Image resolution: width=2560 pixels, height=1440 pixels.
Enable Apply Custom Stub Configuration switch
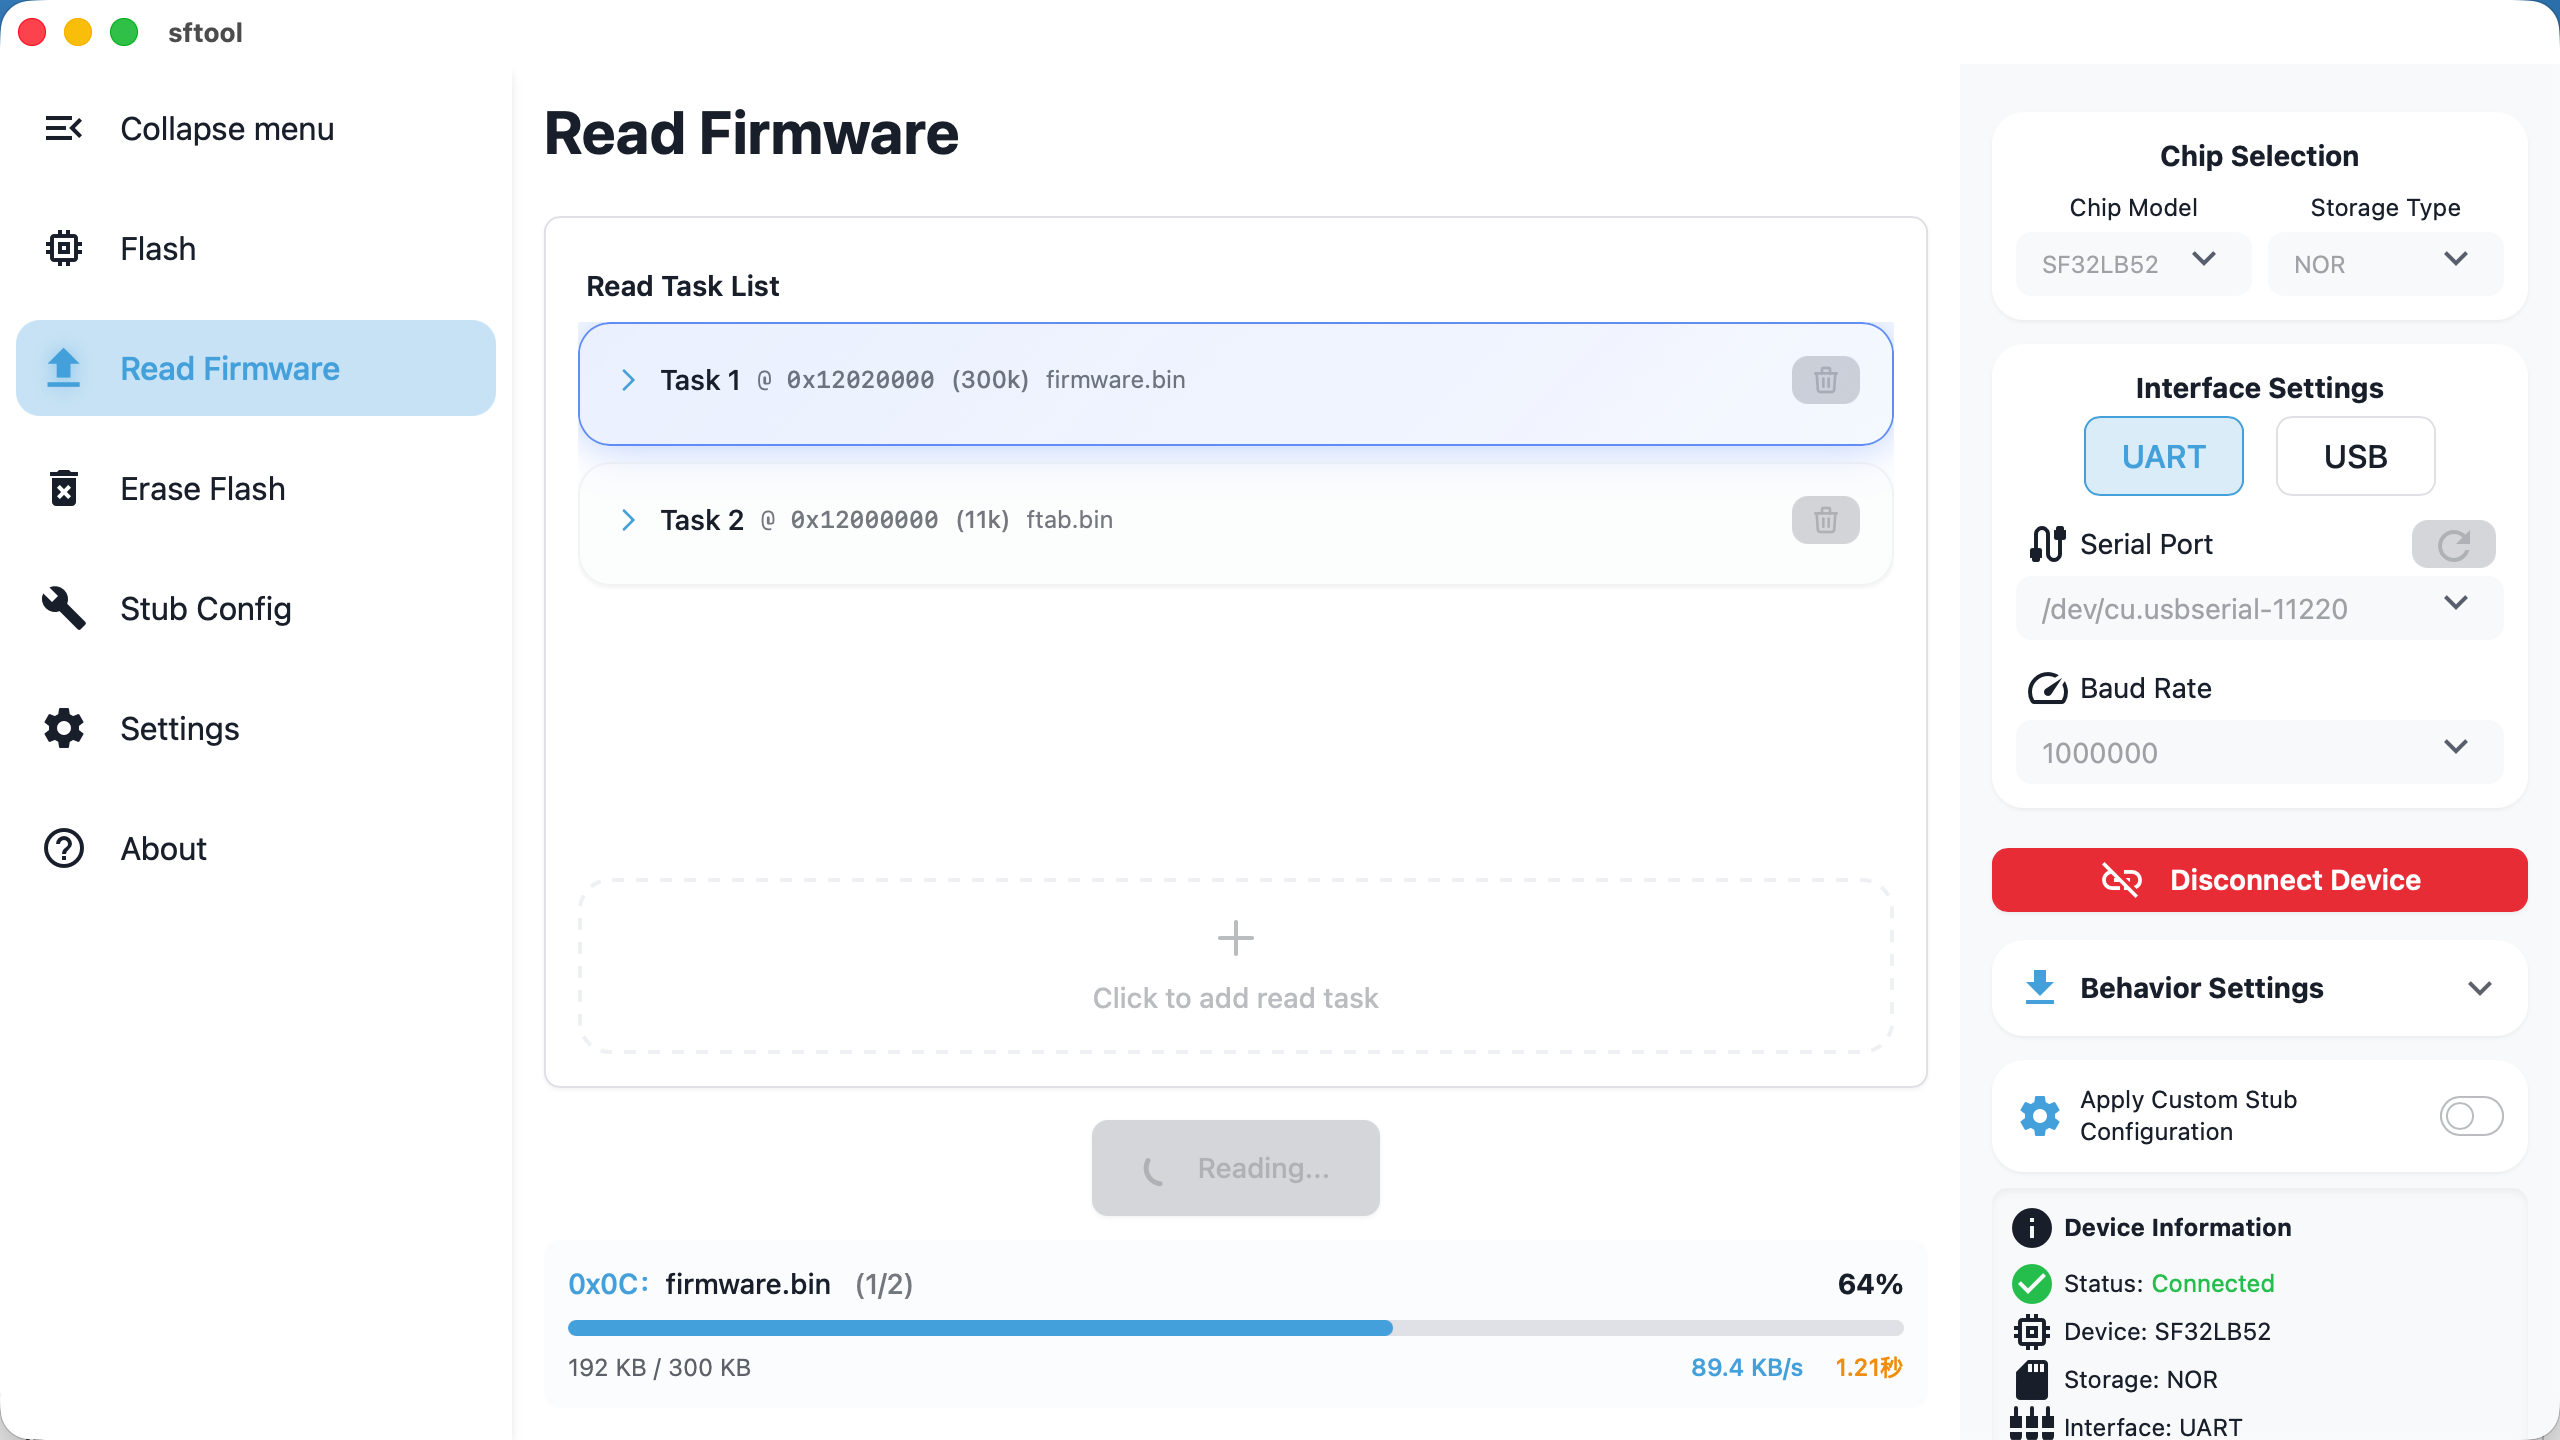coord(2471,1116)
